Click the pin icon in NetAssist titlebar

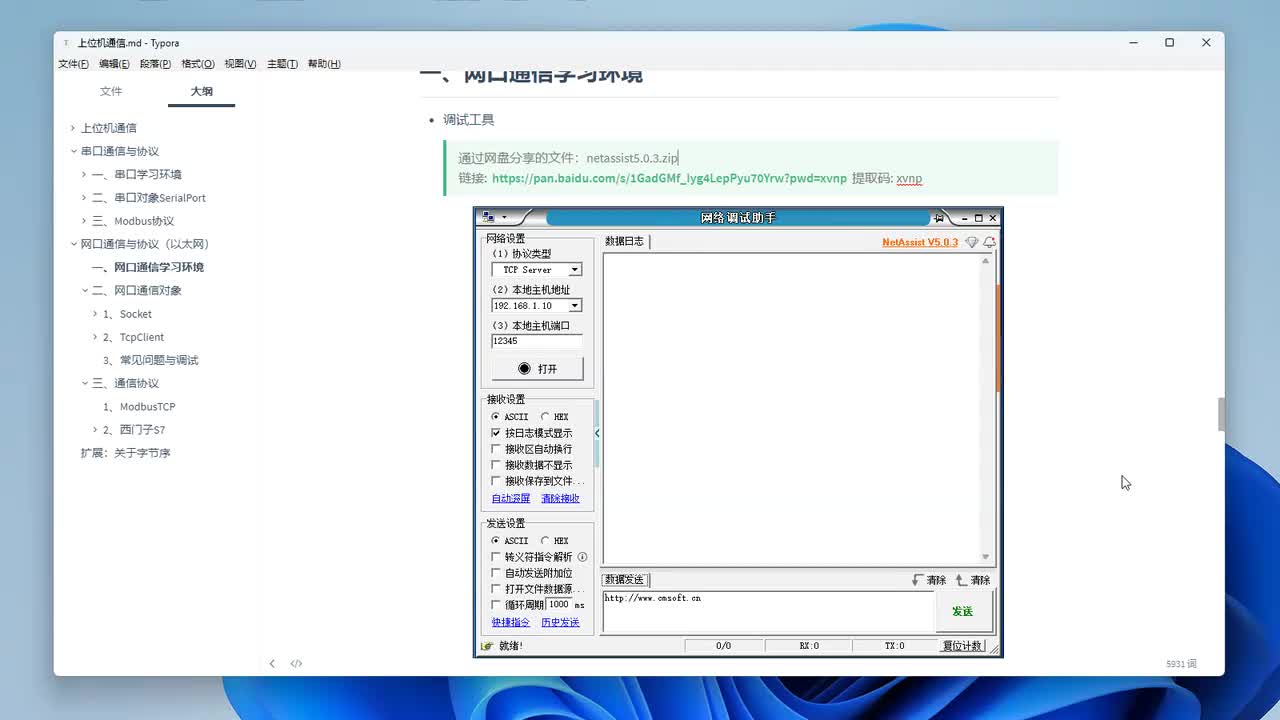(x=939, y=217)
